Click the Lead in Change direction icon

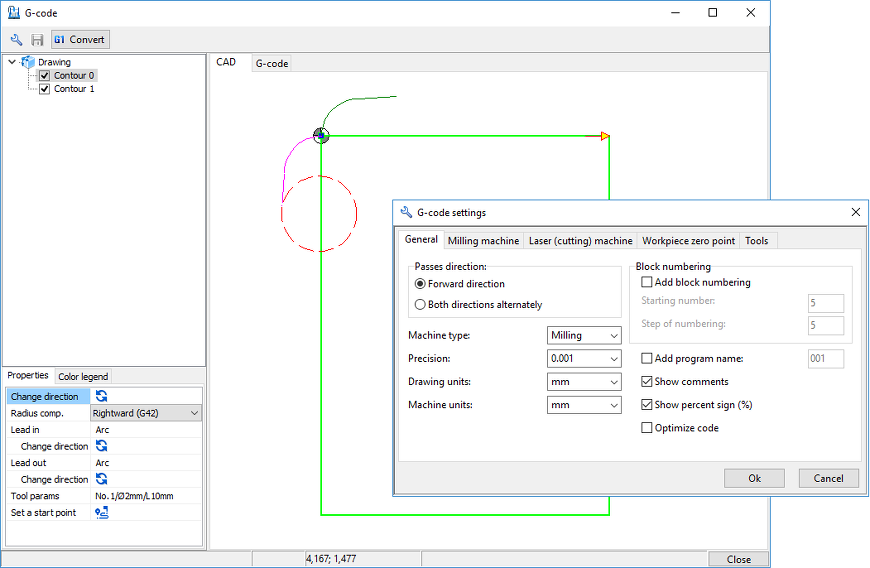coord(102,446)
